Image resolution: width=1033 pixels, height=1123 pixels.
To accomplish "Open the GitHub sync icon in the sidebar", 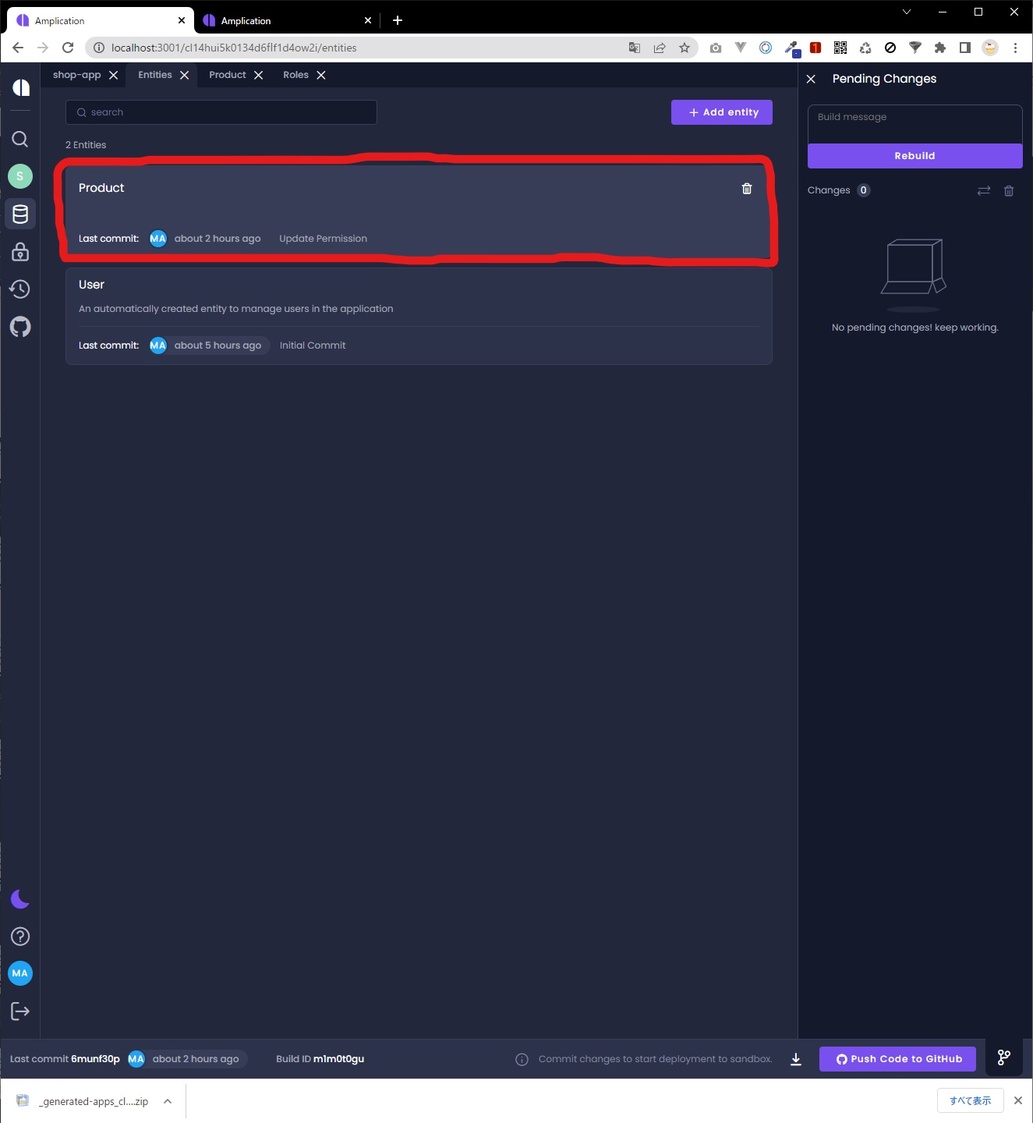I will [20, 327].
